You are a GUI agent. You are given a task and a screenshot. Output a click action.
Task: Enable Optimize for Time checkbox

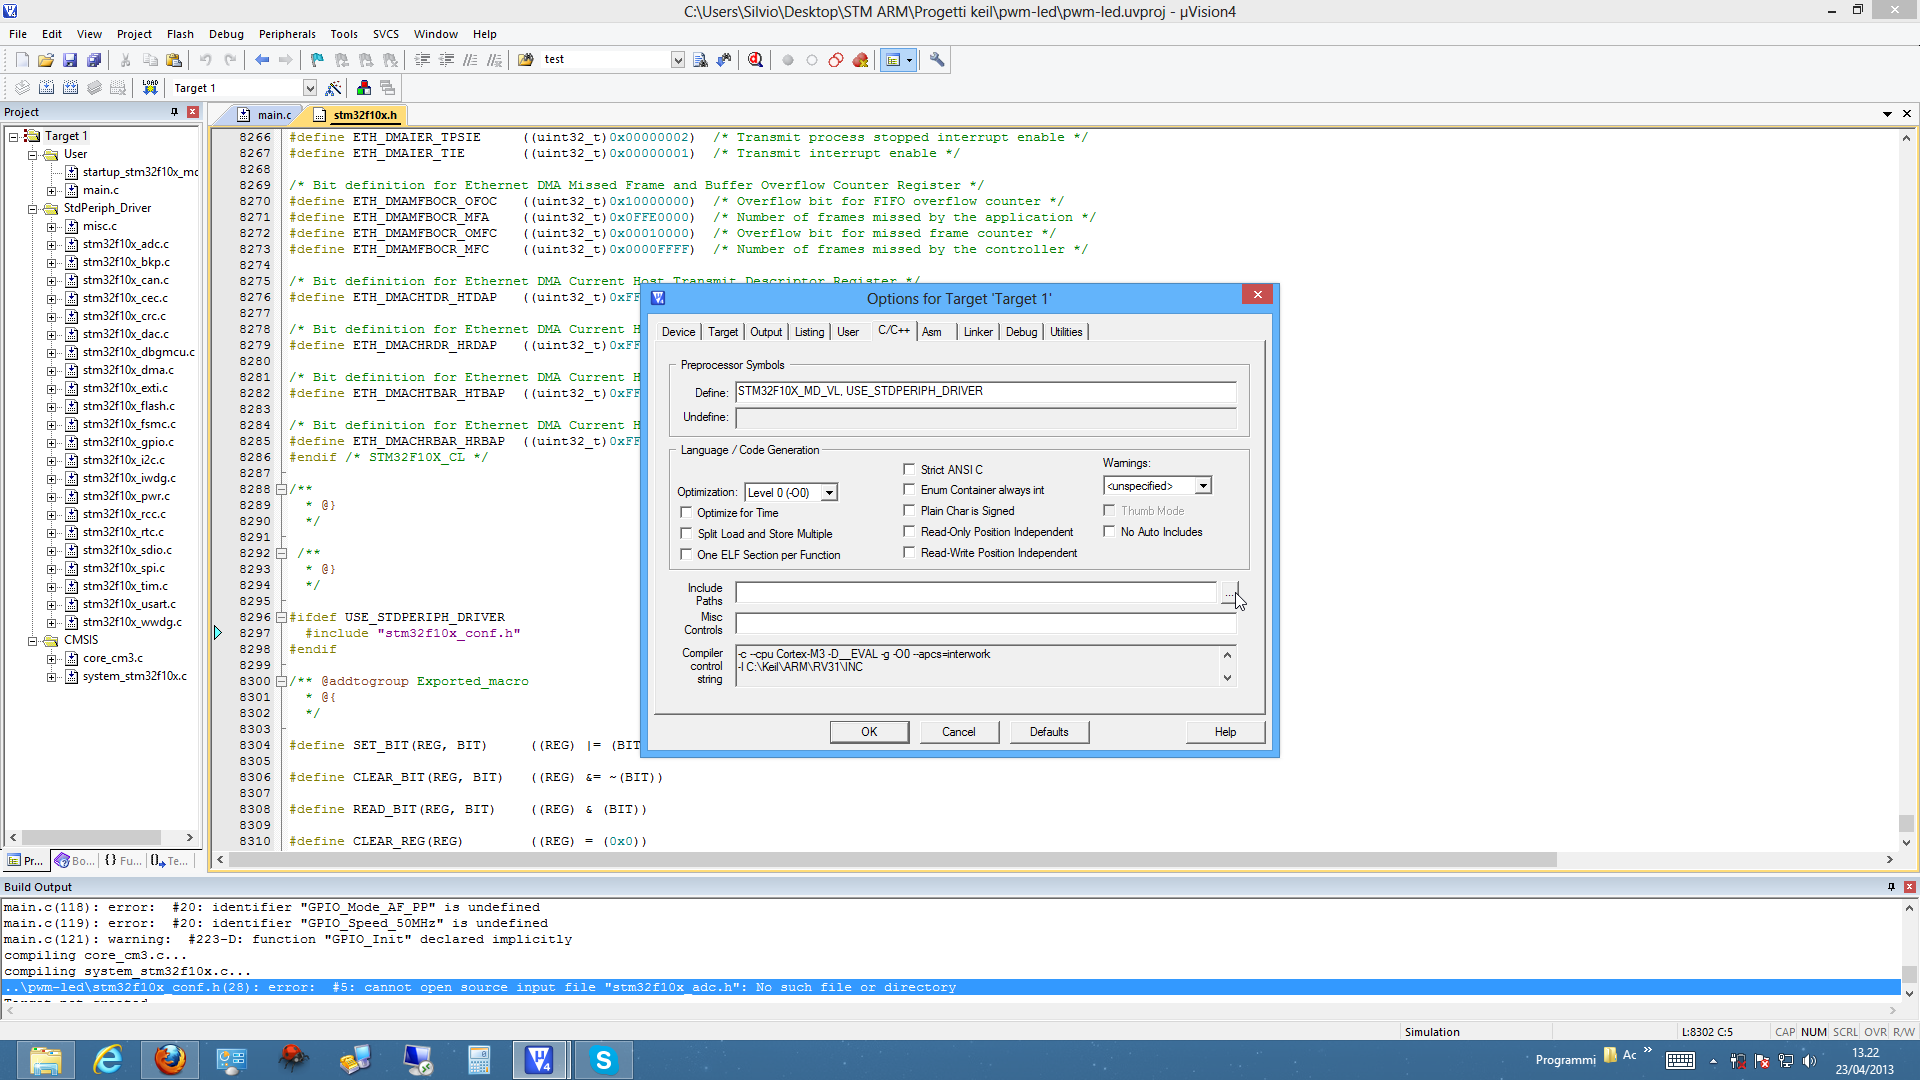click(686, 513)
